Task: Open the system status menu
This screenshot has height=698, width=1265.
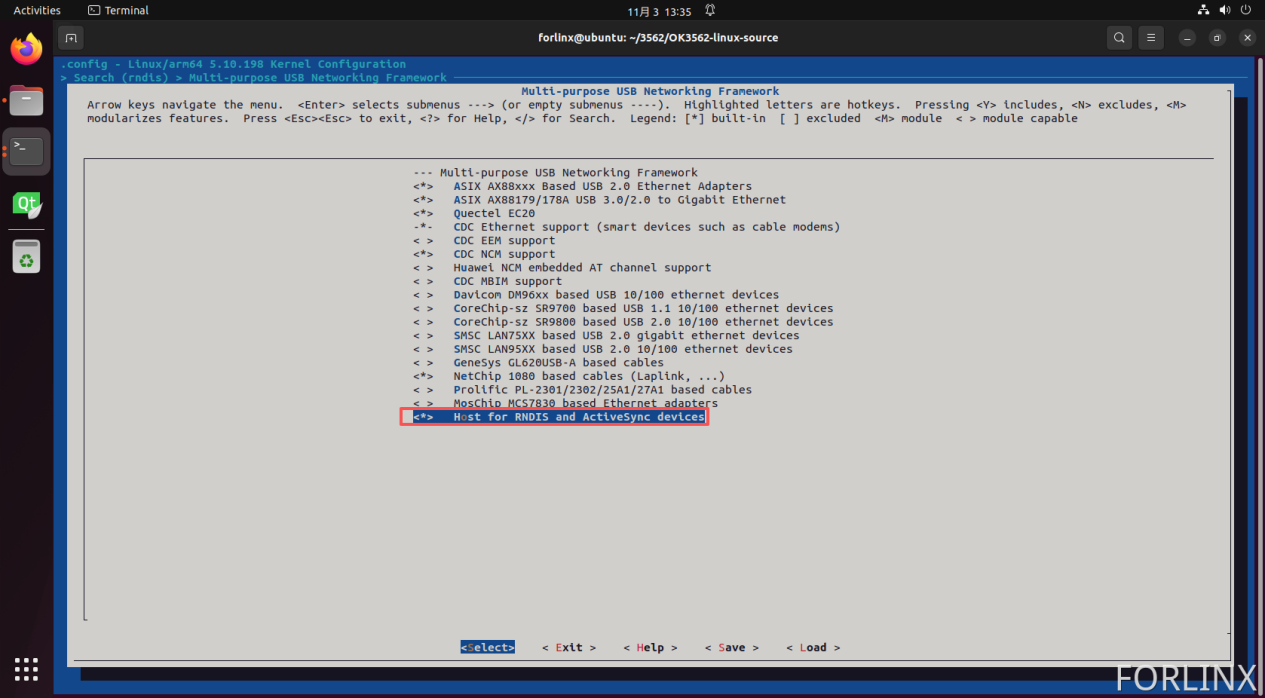Action: click(1224, 10)
